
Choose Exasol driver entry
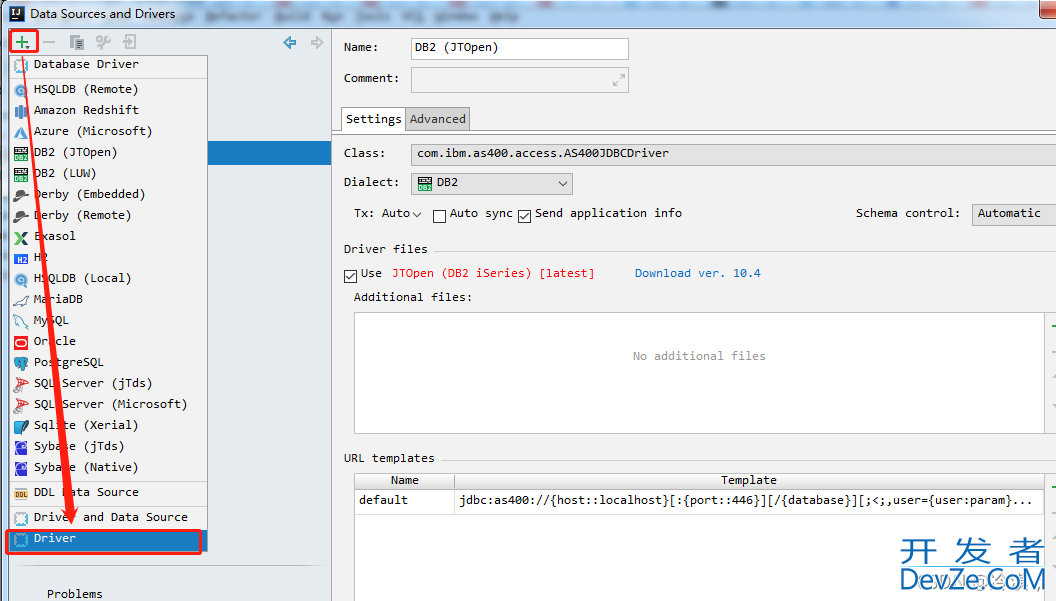(109, 236)
